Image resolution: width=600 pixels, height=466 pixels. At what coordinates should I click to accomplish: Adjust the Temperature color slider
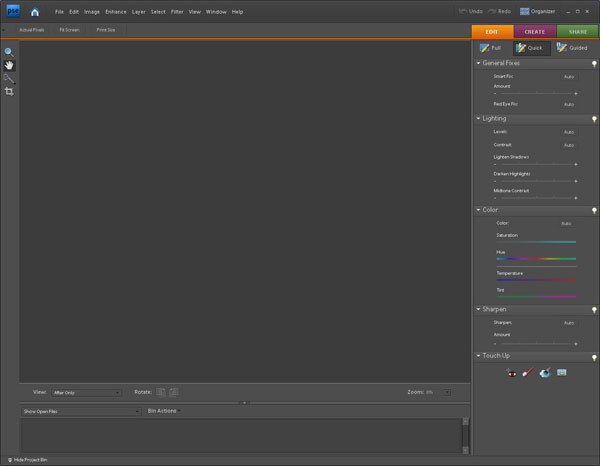point(536,280)
